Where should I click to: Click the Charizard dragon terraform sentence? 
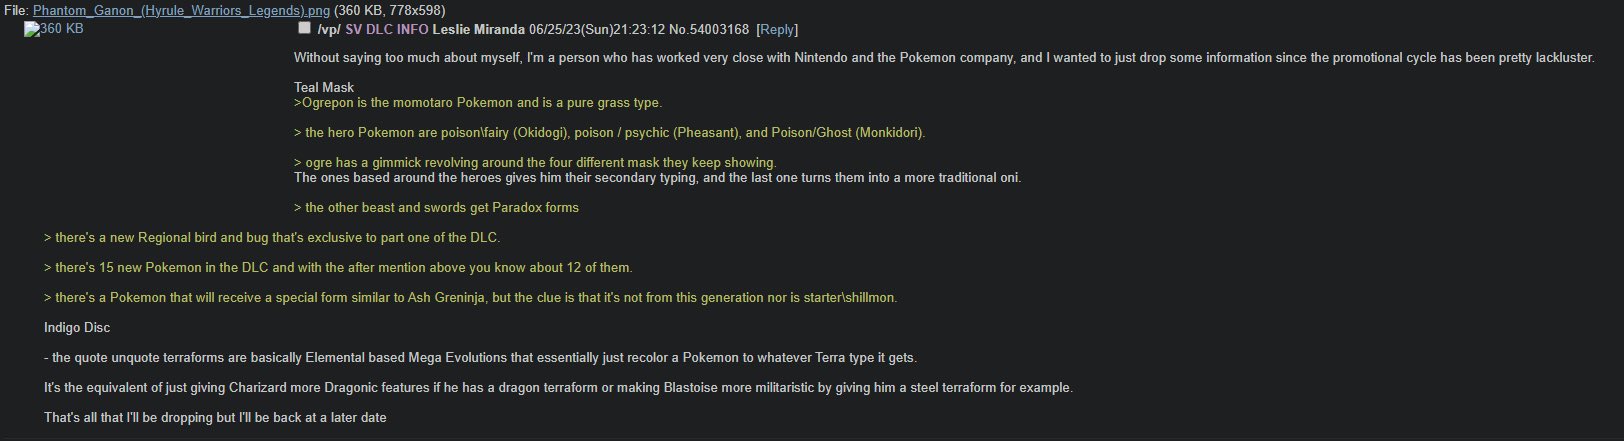pyautogui.click(x=558, y=388)
